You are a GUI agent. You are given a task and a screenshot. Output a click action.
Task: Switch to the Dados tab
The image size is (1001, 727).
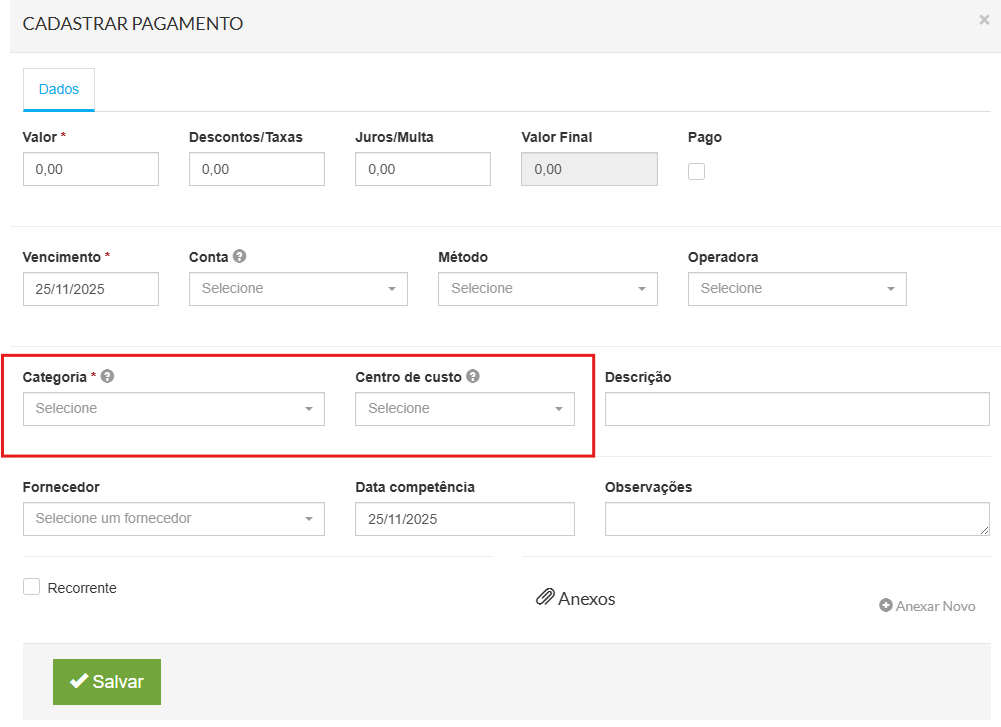click(x=59, y=89)
